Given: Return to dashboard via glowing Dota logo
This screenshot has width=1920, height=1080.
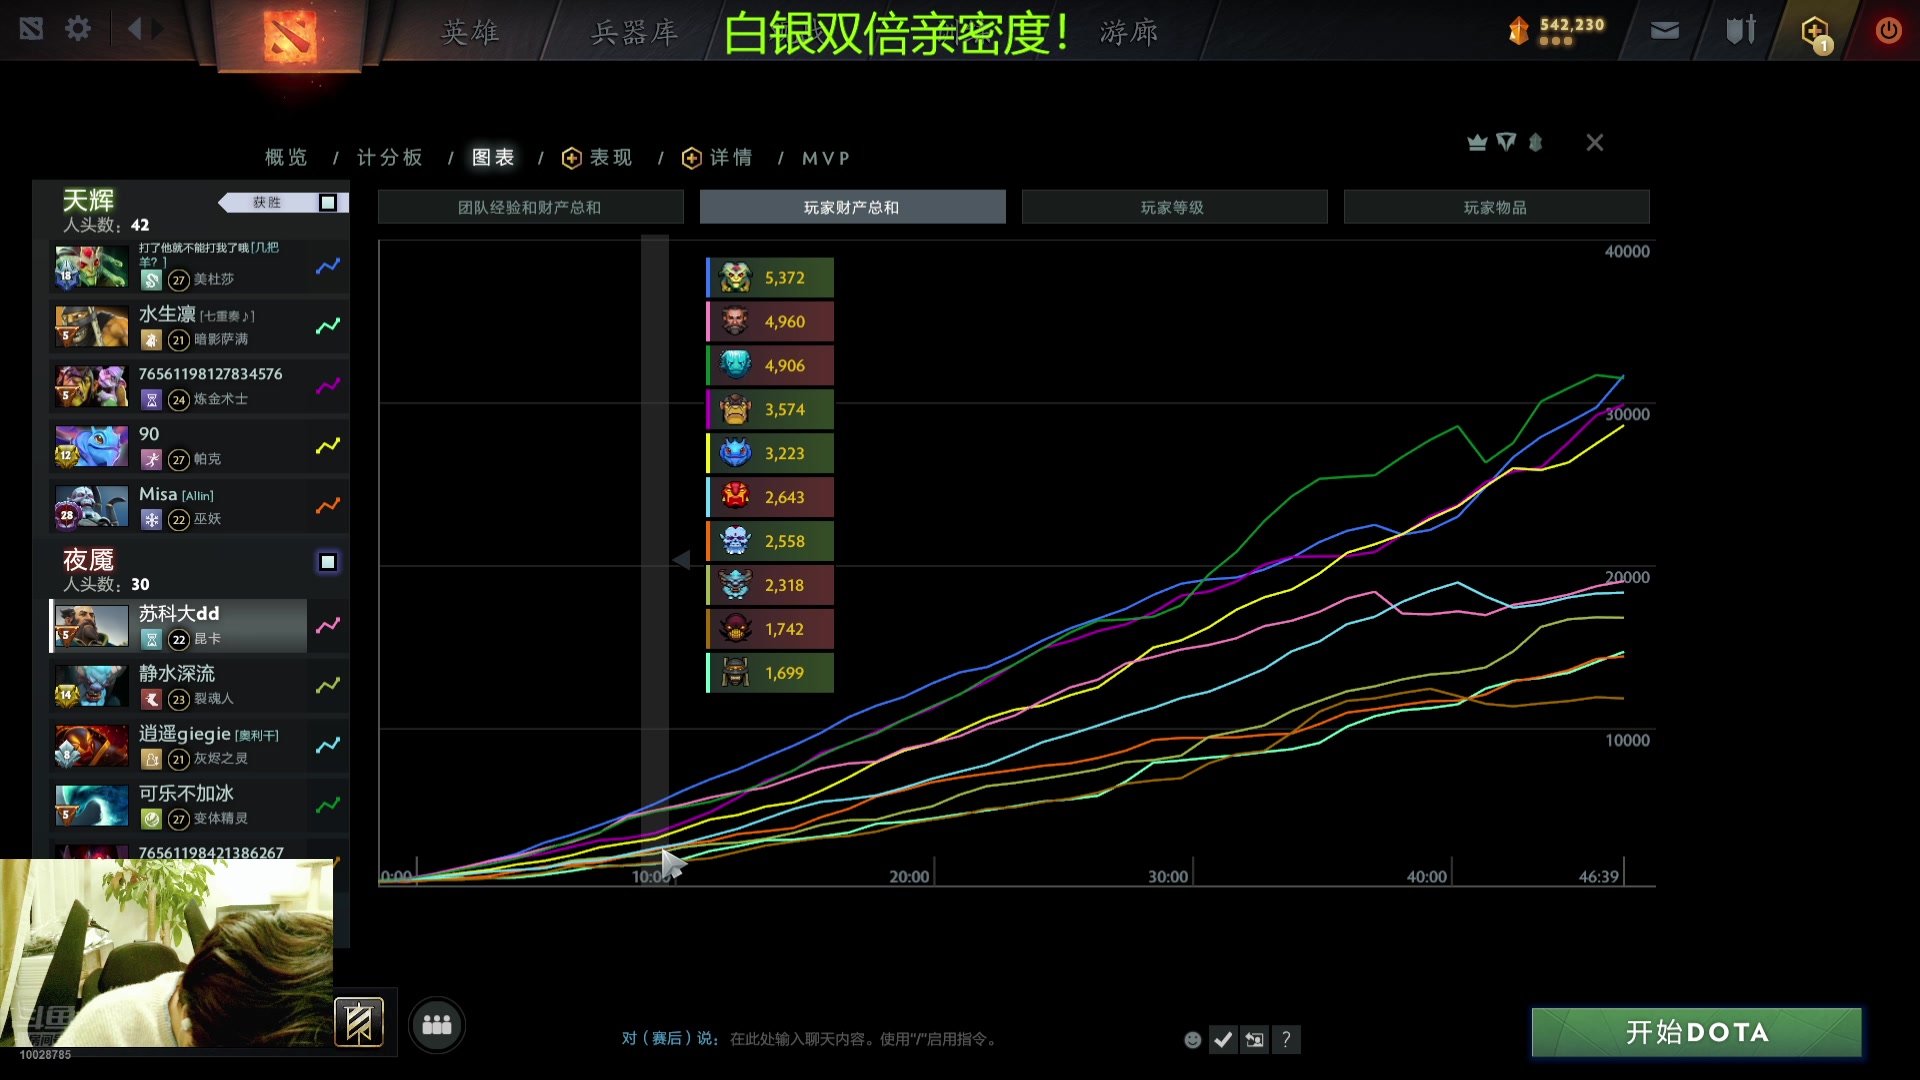Looking at the screenshot, I should [x=290, y=36].
